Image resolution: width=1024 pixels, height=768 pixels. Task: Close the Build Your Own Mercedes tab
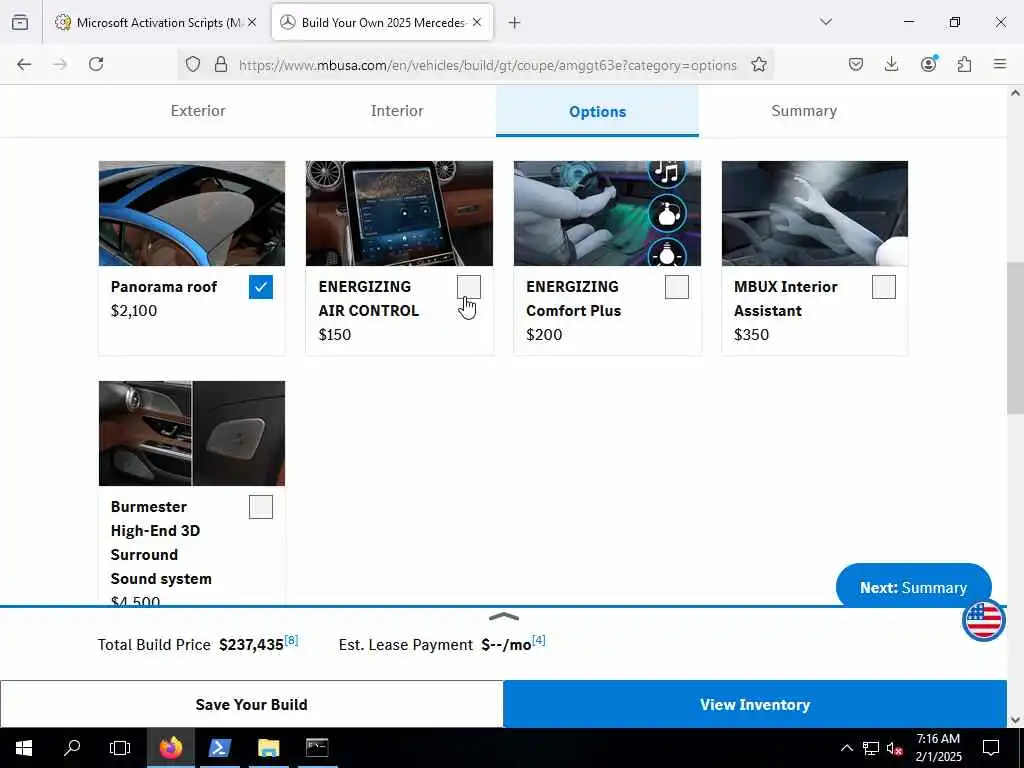coord(477,22)
